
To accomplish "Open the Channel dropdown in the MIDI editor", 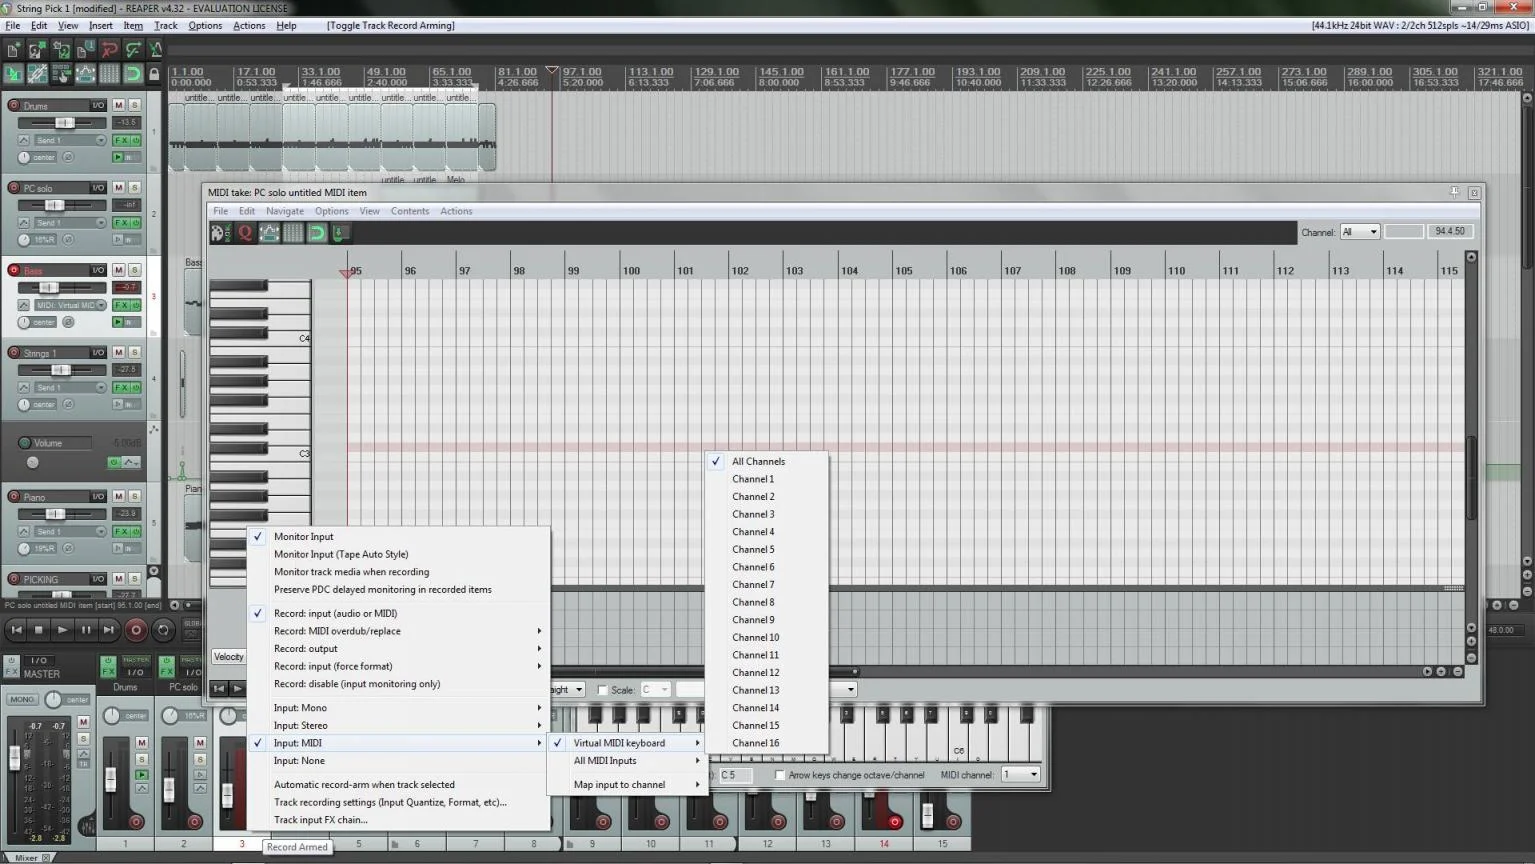I will click(1360, 232).
